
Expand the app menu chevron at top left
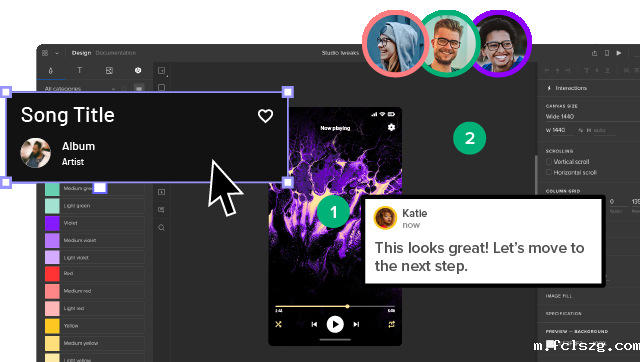(x=57, y=53)
